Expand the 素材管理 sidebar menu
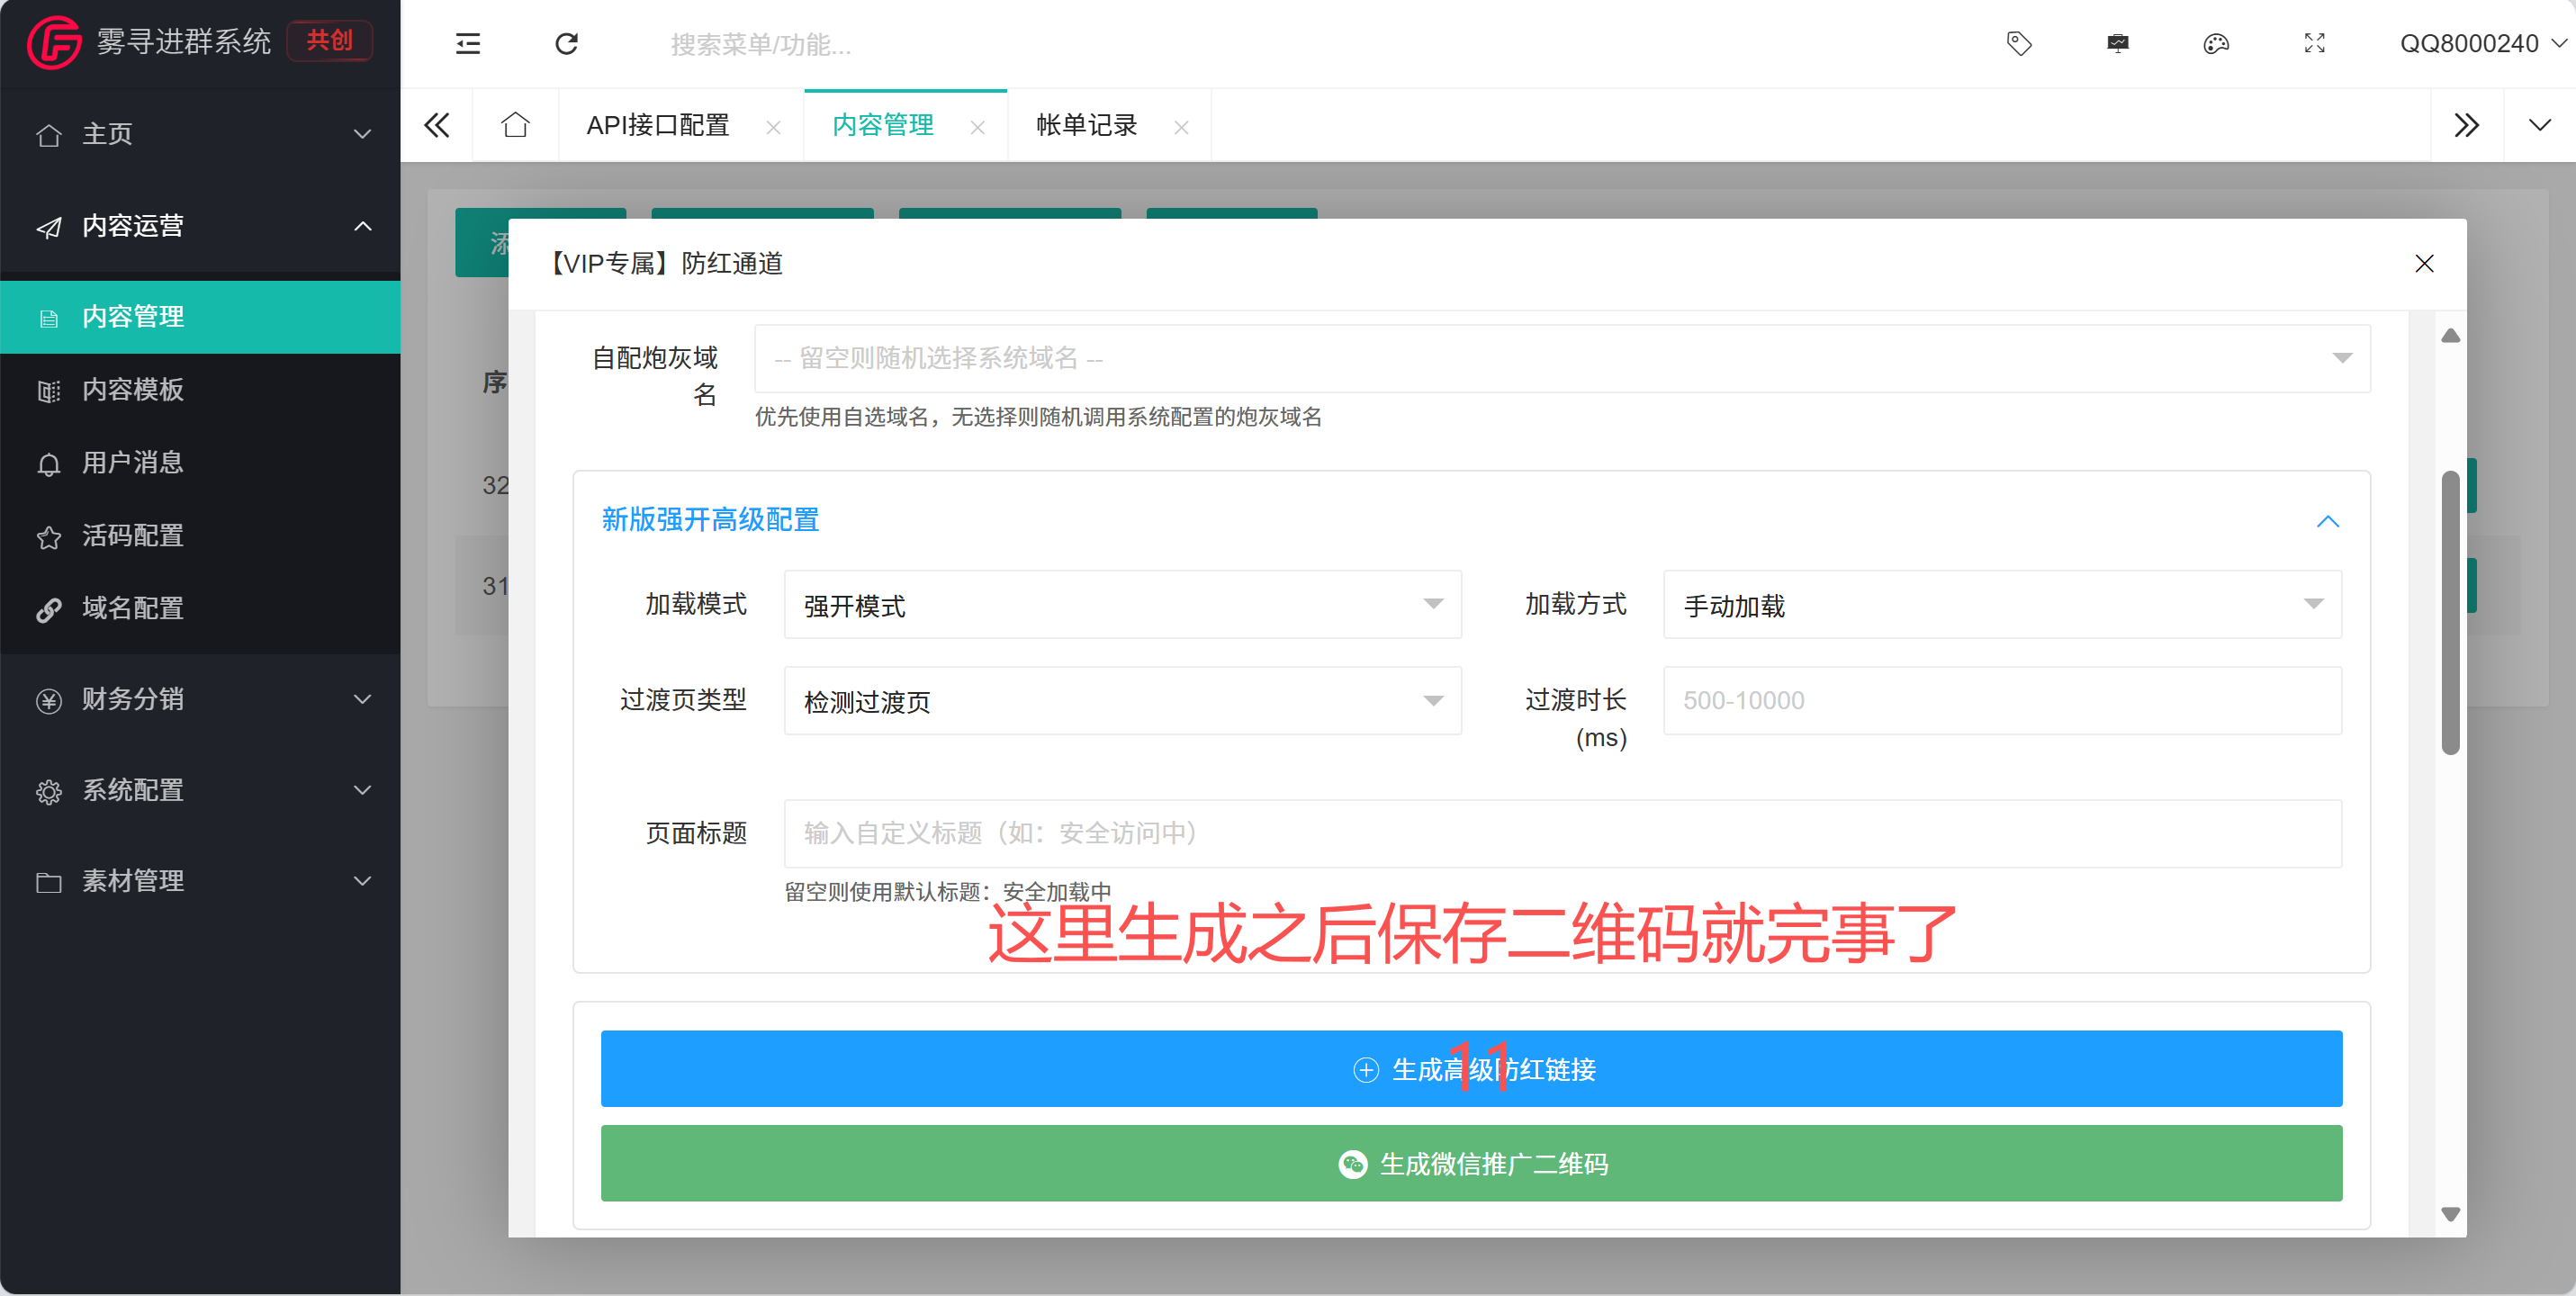This screenshot has height=1296, width=2576. tap(200, 882)
